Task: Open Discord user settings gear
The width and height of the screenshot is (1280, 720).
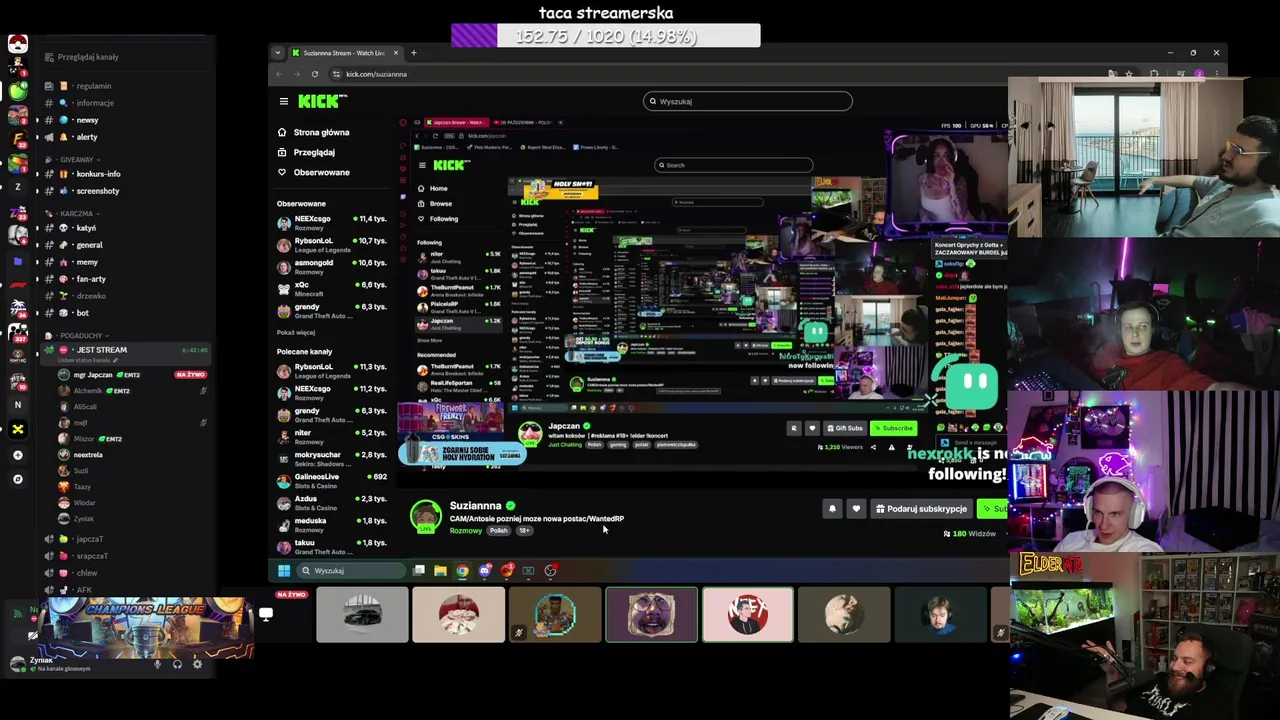Action: (x=197, y=664)
